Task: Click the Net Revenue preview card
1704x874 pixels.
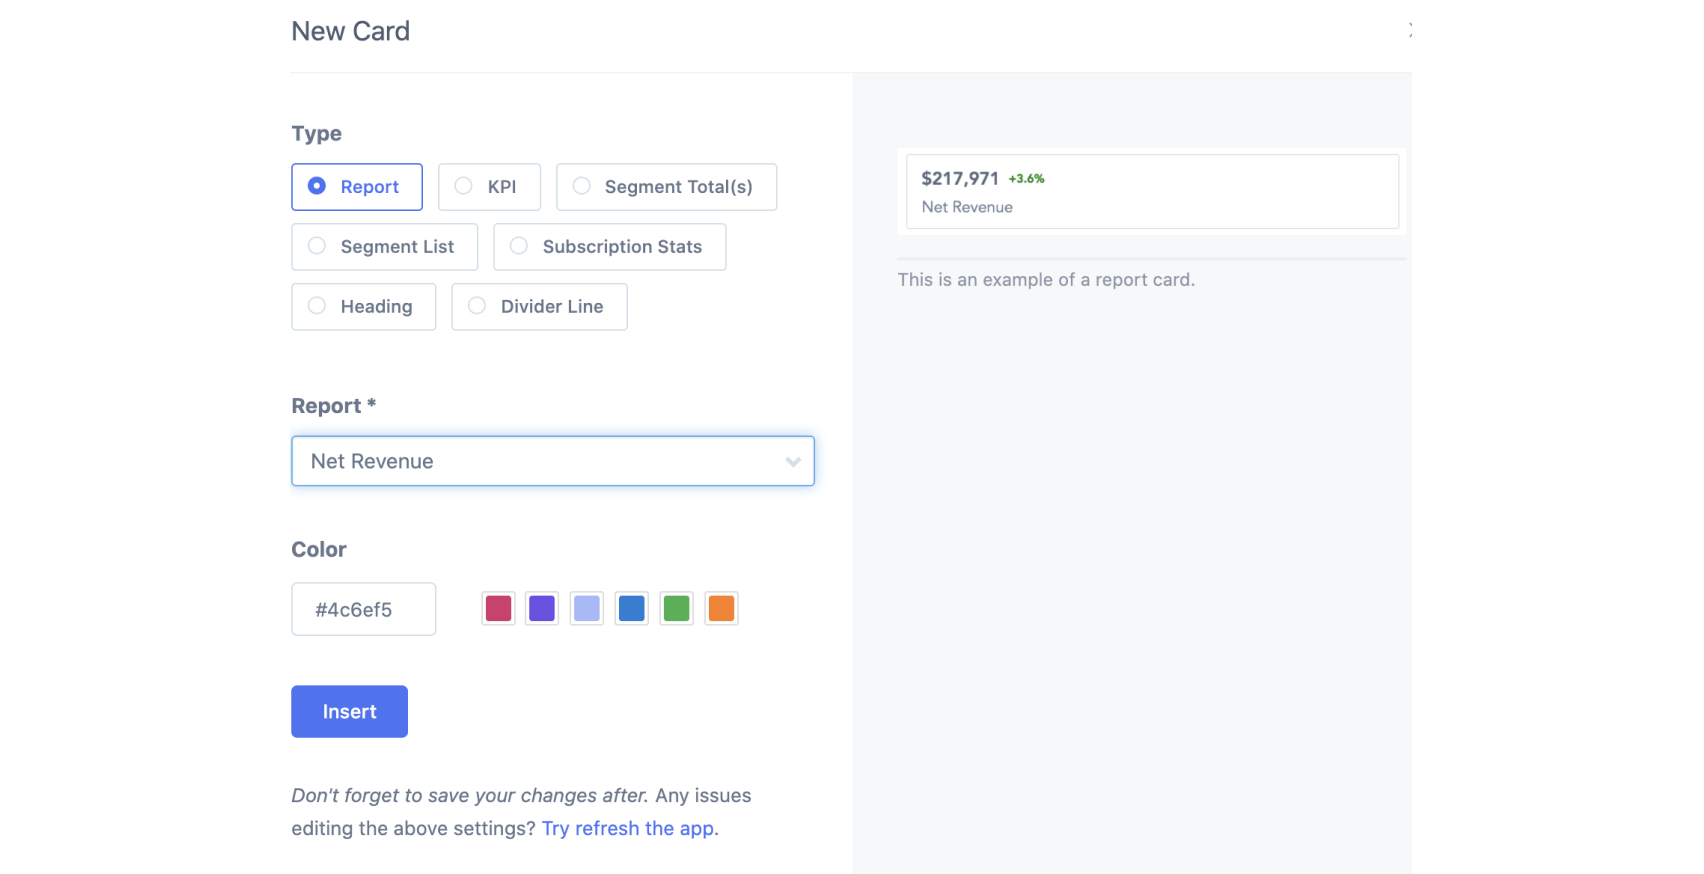Action: pyautogui.click(x=1152, y=192)
